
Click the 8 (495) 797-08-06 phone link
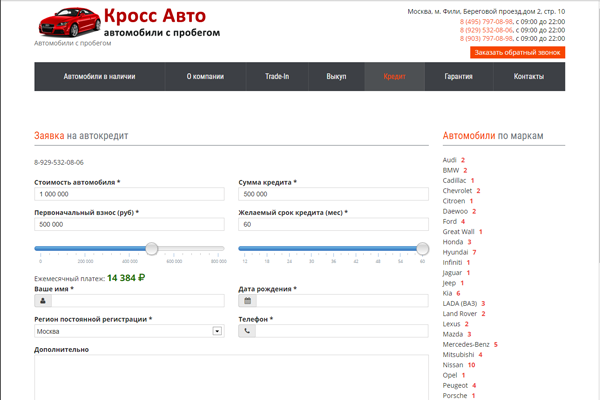click(487, 21)
